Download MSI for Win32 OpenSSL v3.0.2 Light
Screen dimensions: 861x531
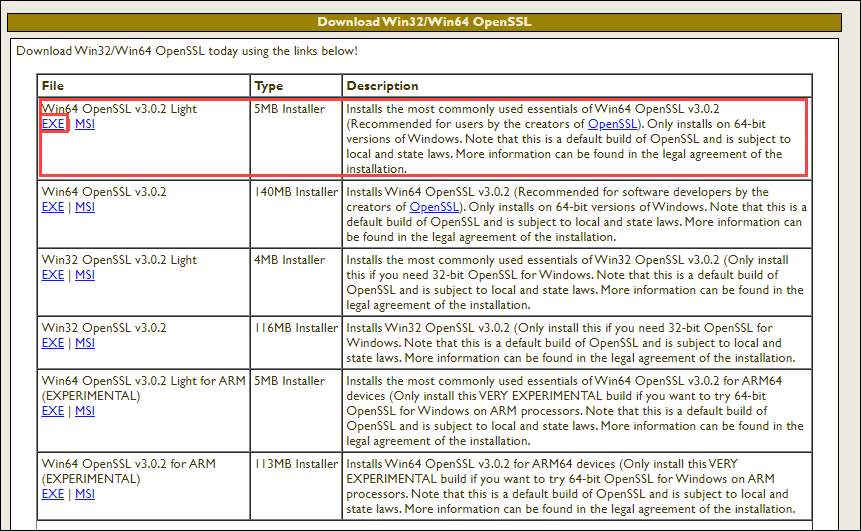[x=85, y=275]
